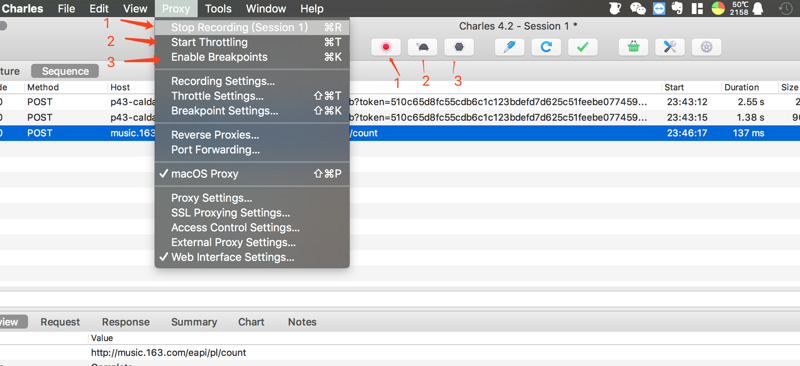Switch to the Response tab
This screenshot has width=800, height=366.
pyautogui.click(x=126, y=322)
